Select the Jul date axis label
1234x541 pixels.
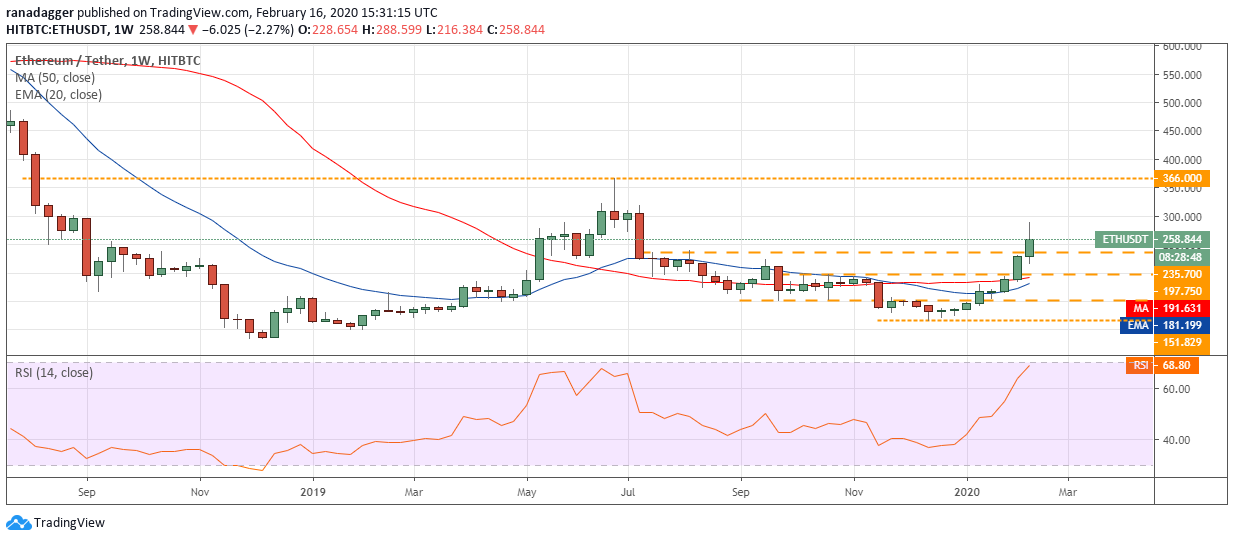point(628,491)
